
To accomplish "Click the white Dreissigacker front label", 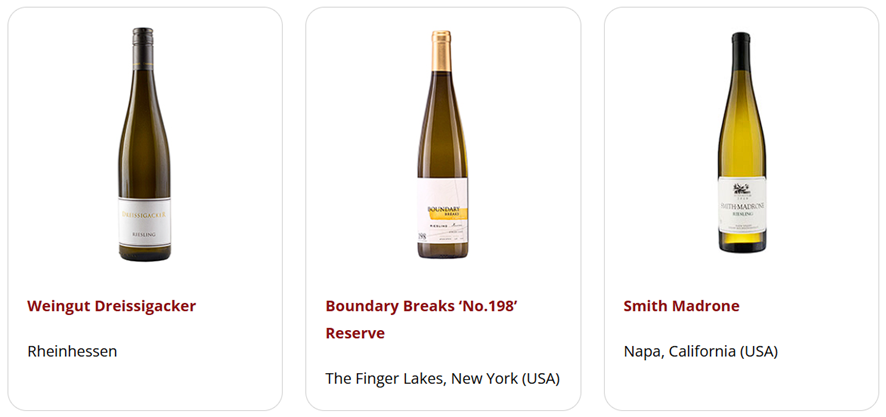I will (145, 226).
